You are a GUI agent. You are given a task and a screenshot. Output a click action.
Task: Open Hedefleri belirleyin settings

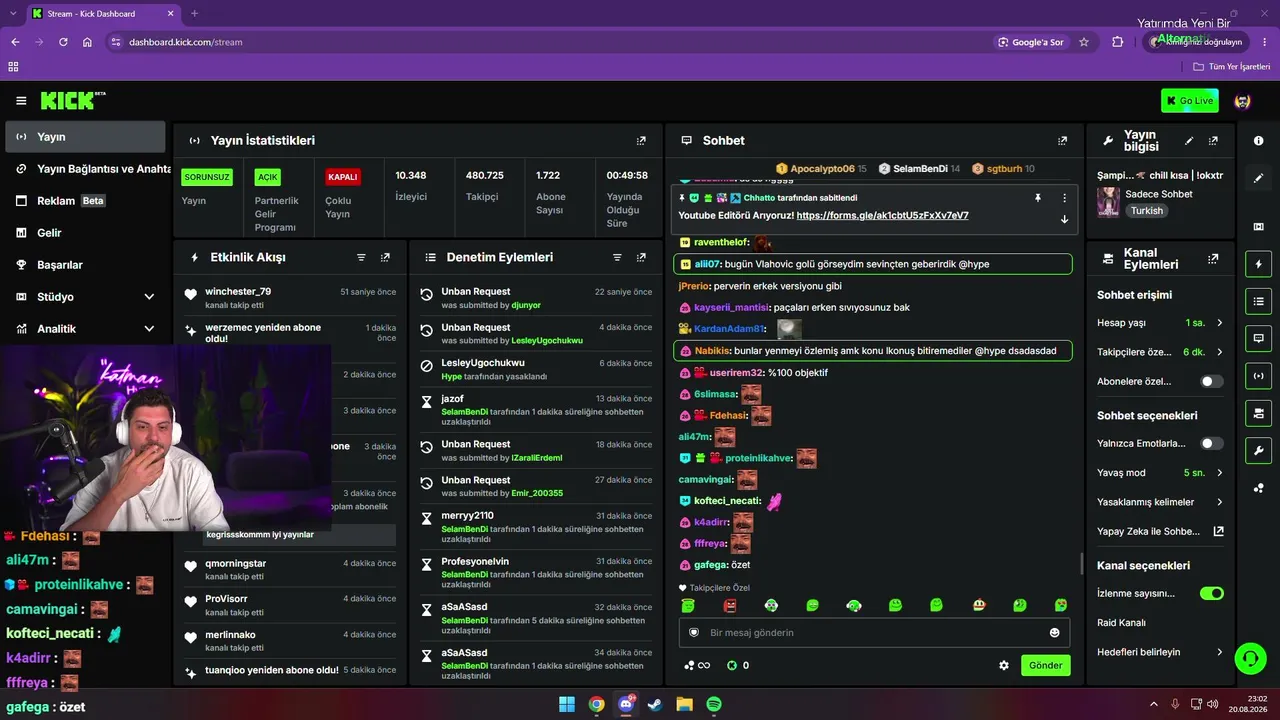click(1160, 652)
